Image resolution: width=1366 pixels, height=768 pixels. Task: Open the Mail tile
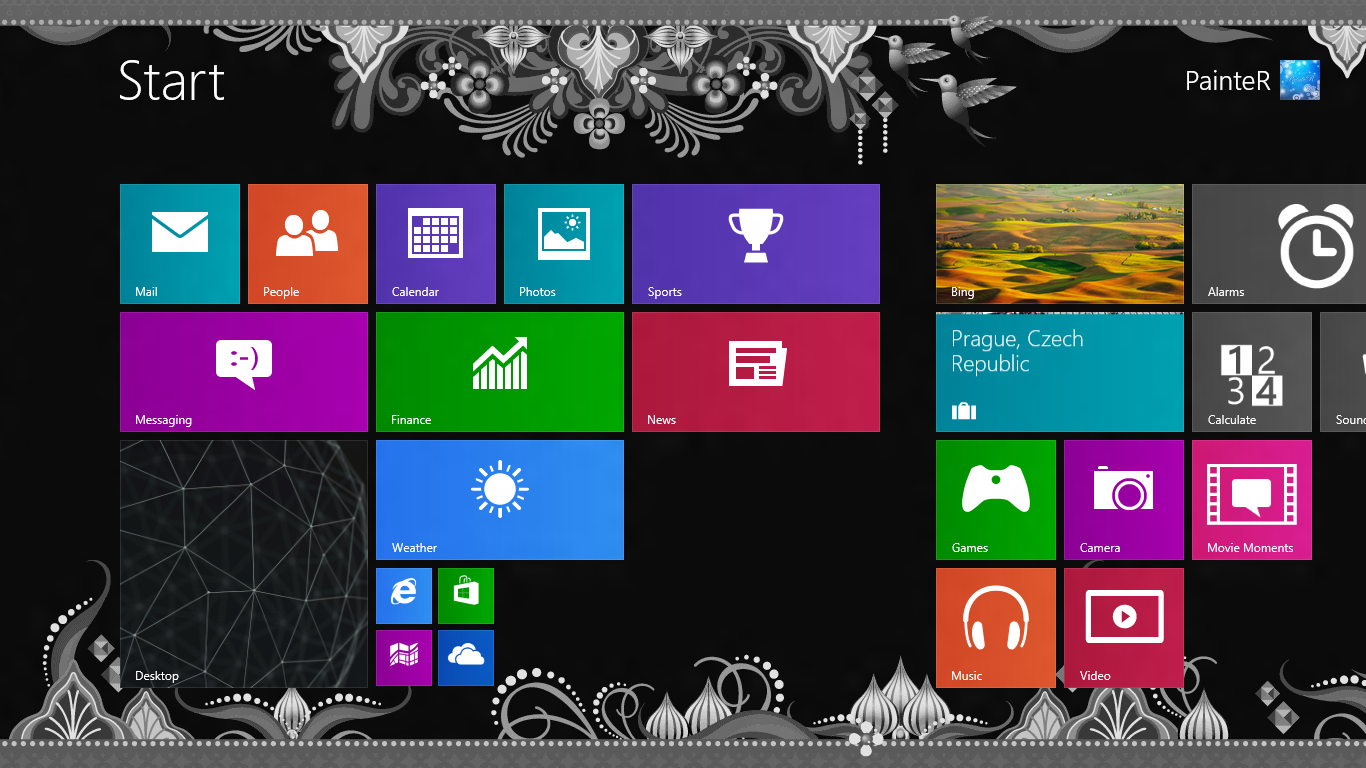(180, 243)
